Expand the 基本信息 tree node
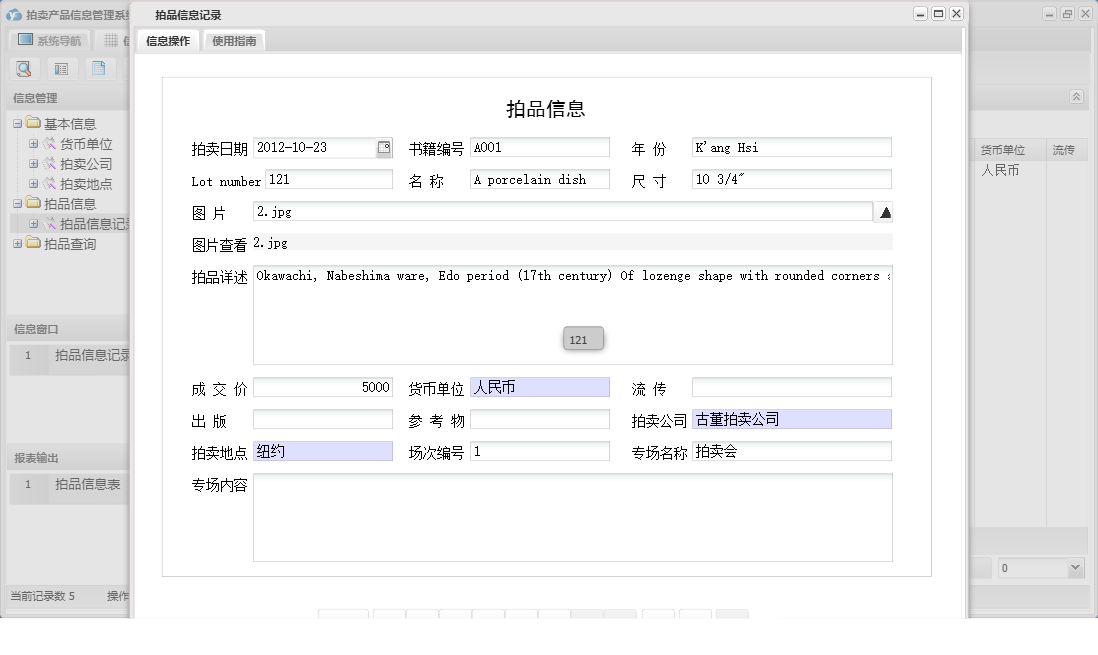This screenshot has height=655, width=1098. [x=19, y=123]
